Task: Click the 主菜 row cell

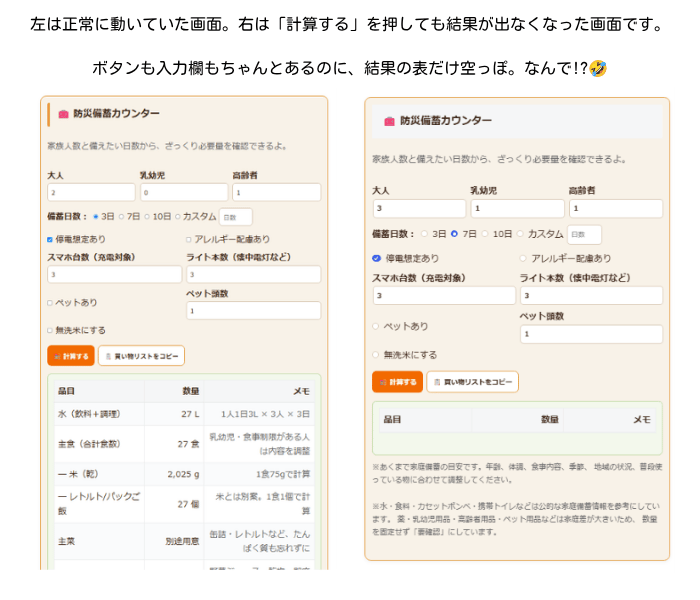Action: 99,541
